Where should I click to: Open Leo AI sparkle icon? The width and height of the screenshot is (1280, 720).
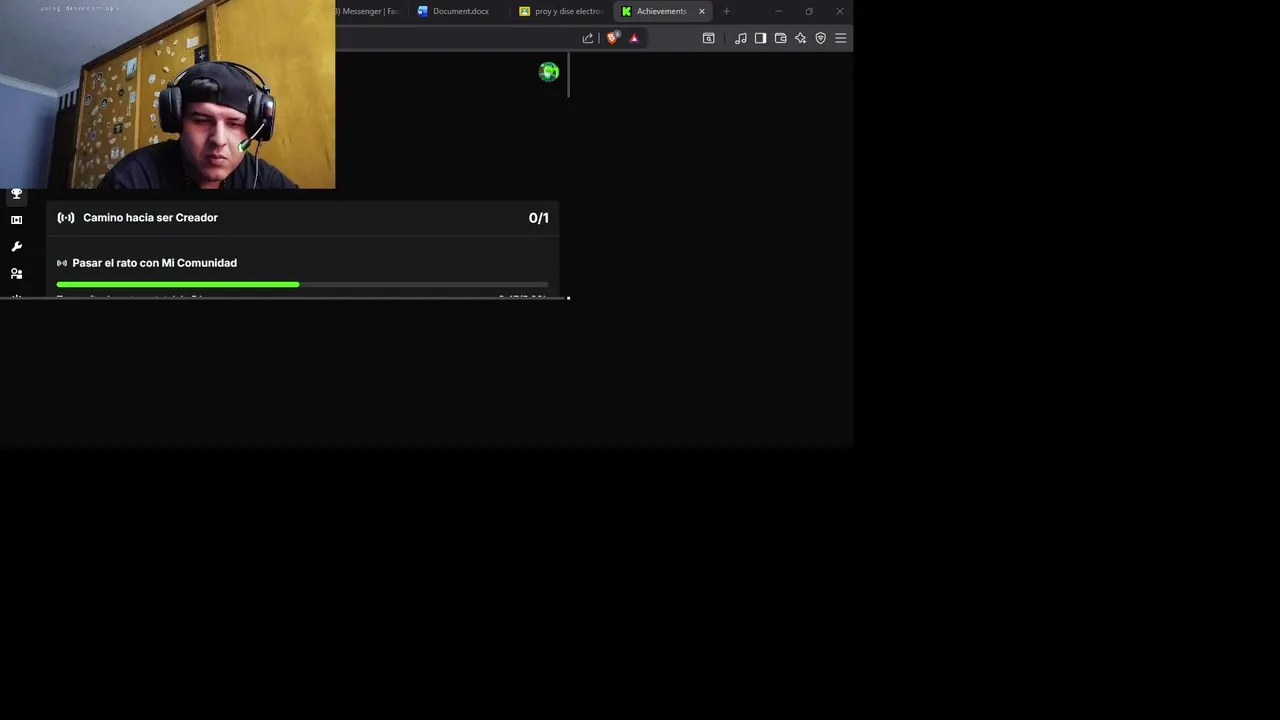point(800,38)
